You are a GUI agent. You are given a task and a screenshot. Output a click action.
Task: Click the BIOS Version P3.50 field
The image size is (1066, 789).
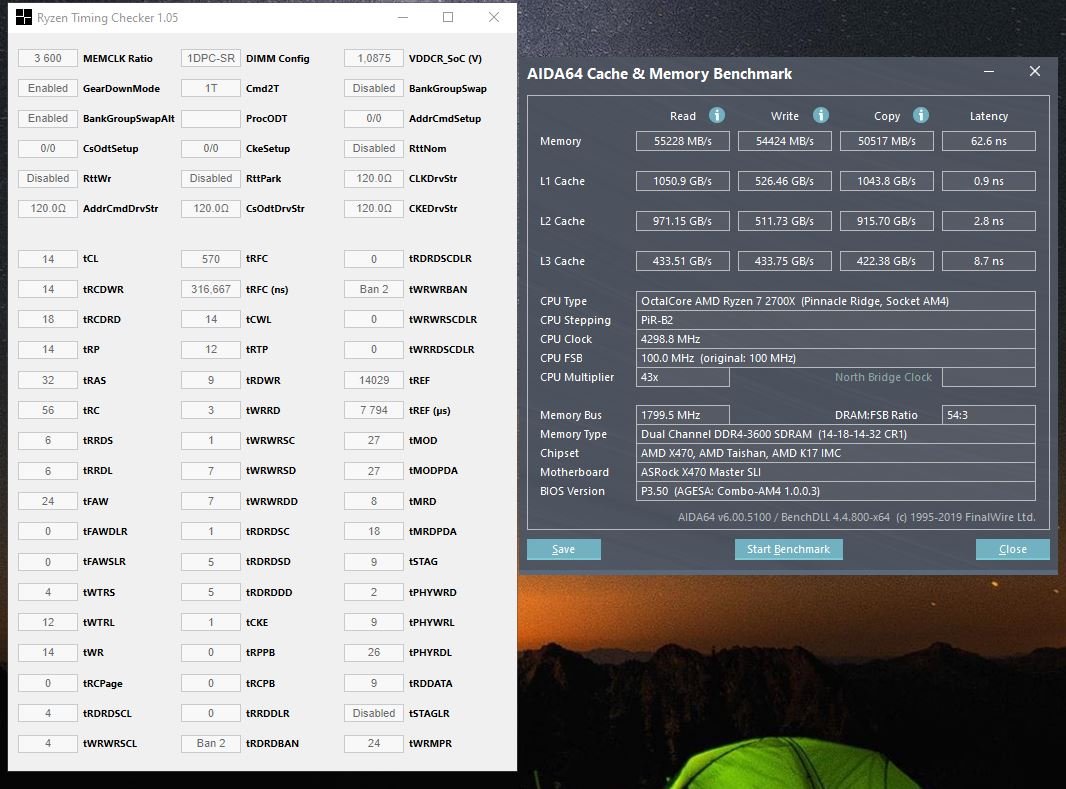tap(836, 491)
